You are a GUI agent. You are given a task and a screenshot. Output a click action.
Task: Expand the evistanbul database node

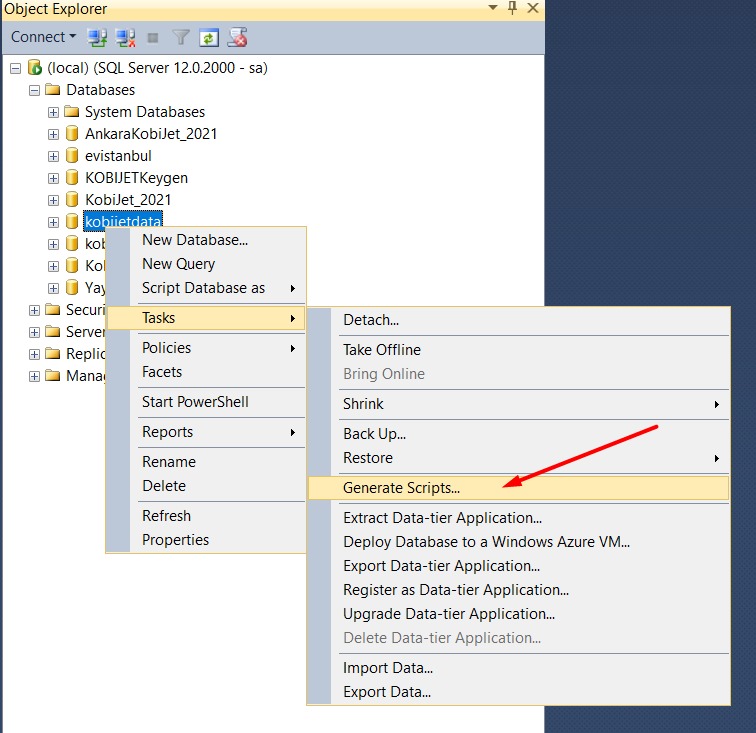54,156
